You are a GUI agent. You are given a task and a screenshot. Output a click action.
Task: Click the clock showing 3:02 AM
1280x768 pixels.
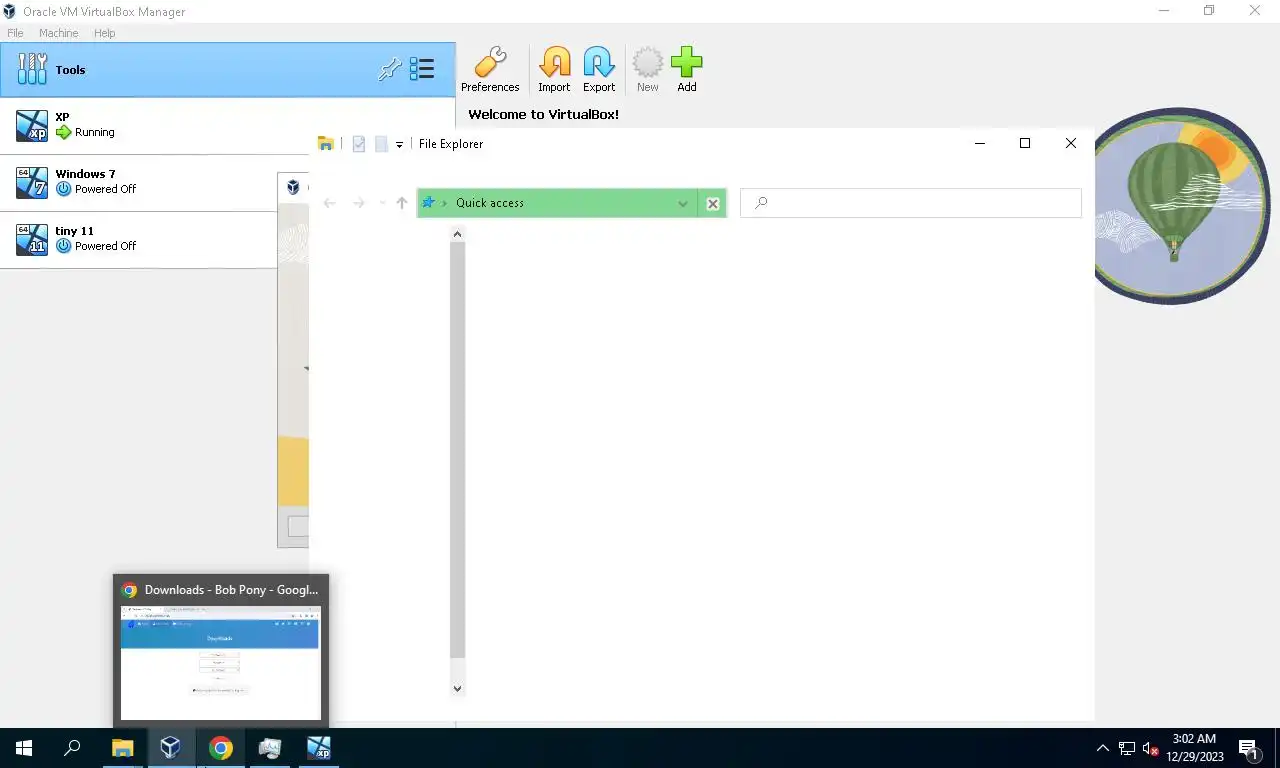pos(1194,739)
